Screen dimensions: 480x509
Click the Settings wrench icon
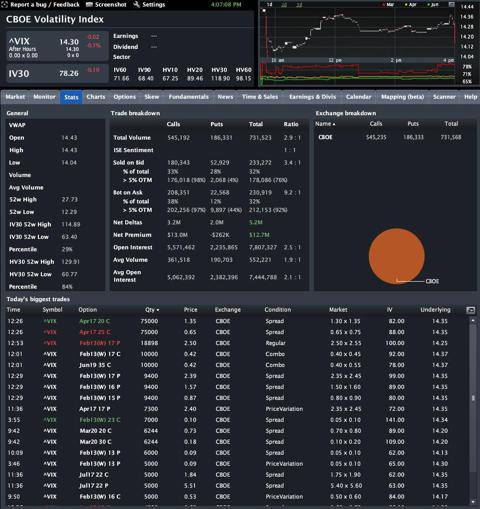coord(136,5)
